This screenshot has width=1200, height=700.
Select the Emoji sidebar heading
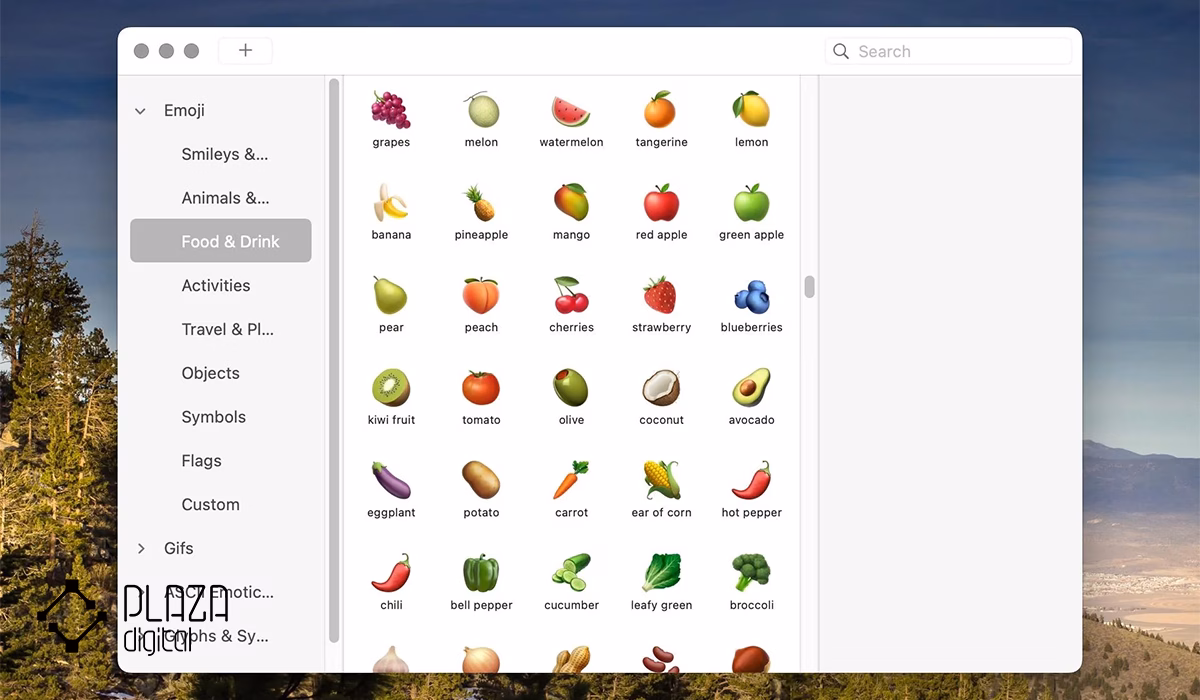coord(184,111)
